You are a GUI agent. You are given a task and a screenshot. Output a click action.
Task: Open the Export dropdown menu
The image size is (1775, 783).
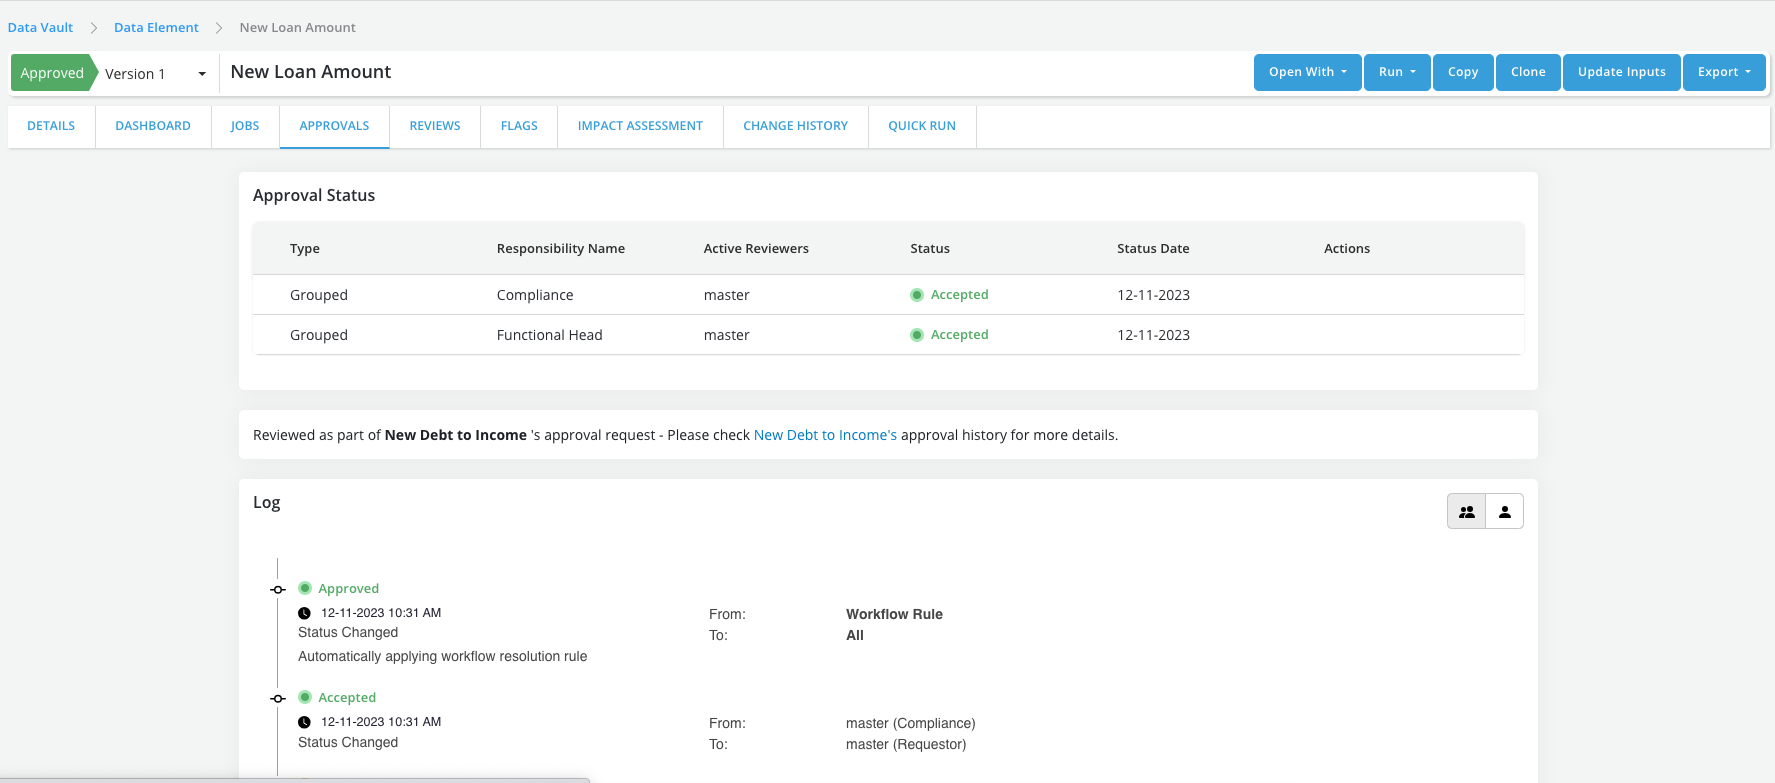[1723, 72]
